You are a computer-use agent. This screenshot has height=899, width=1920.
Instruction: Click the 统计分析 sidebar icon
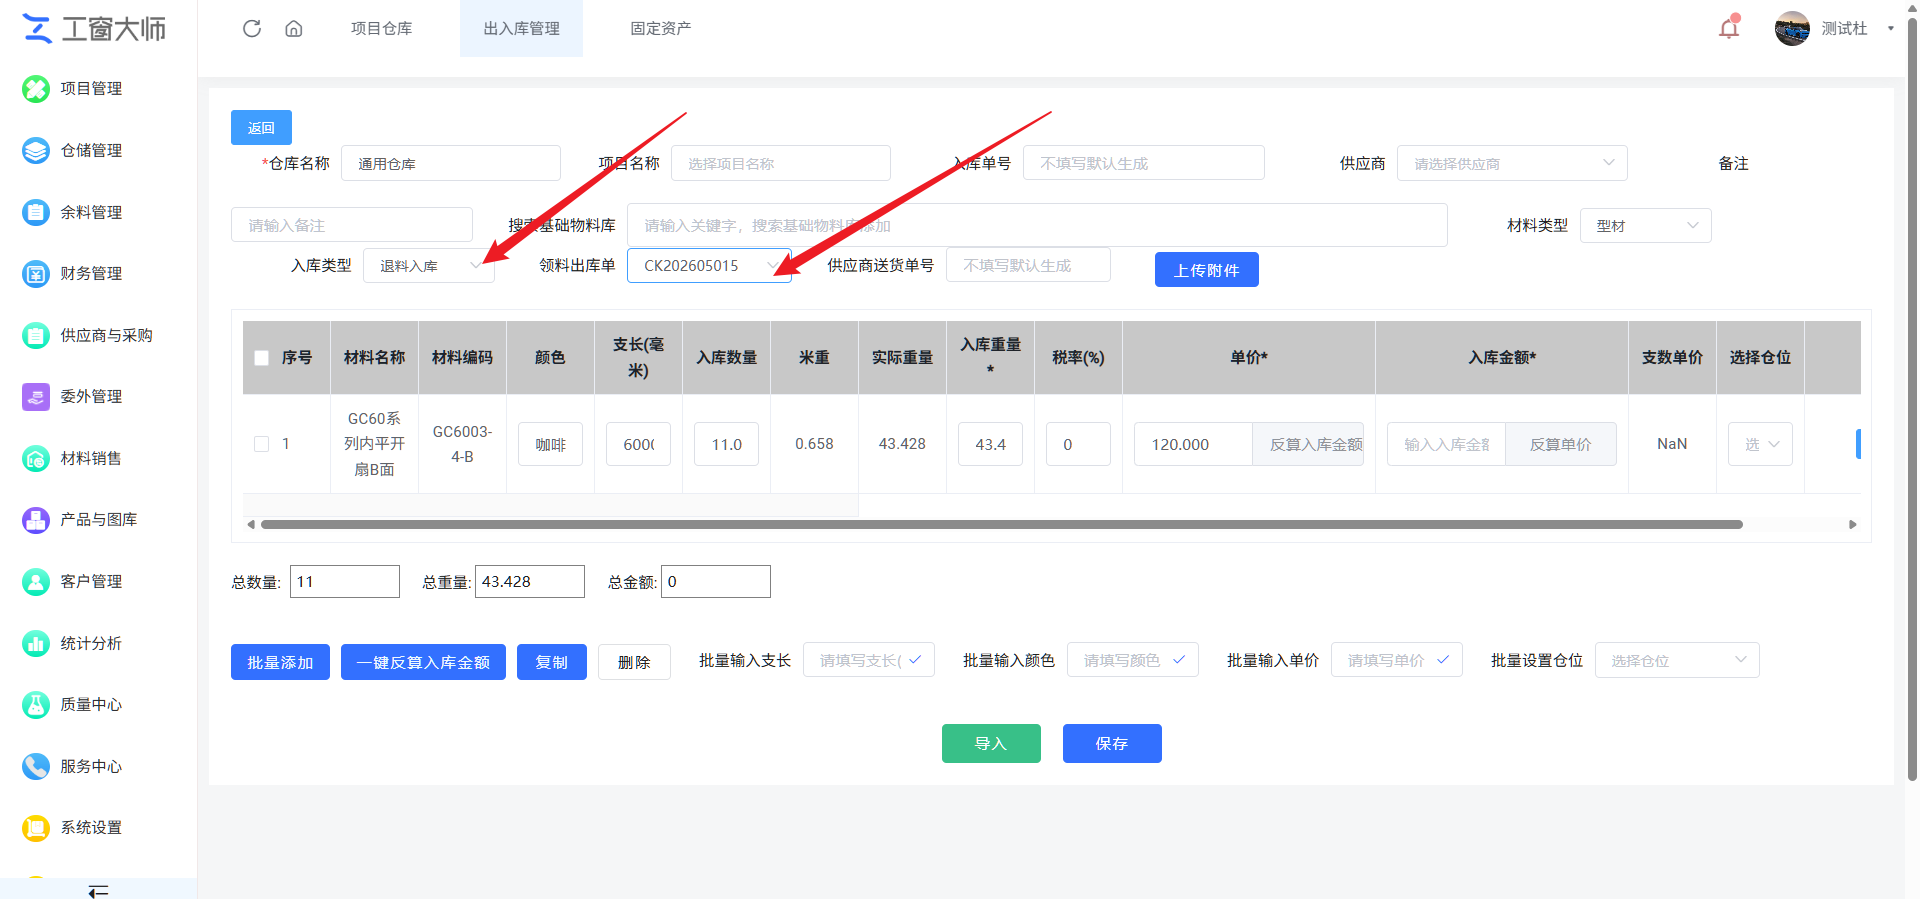click(x=36, y=644)
